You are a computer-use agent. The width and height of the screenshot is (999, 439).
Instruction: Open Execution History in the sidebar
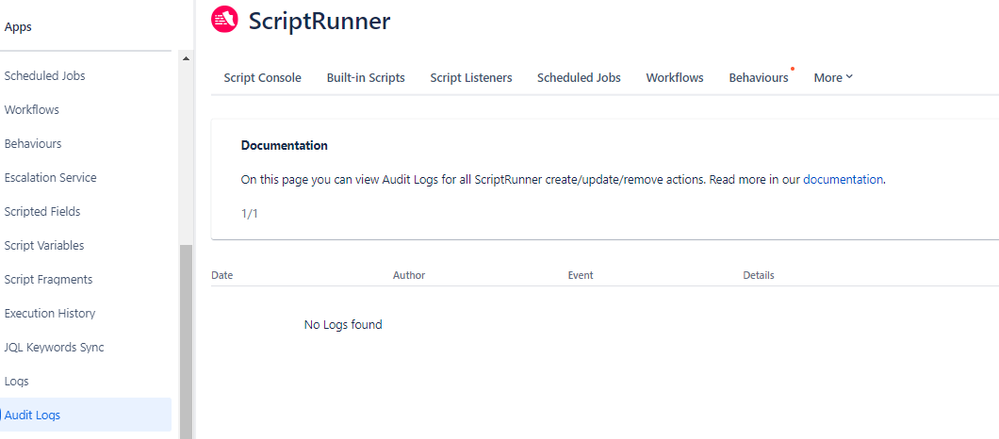50,313
